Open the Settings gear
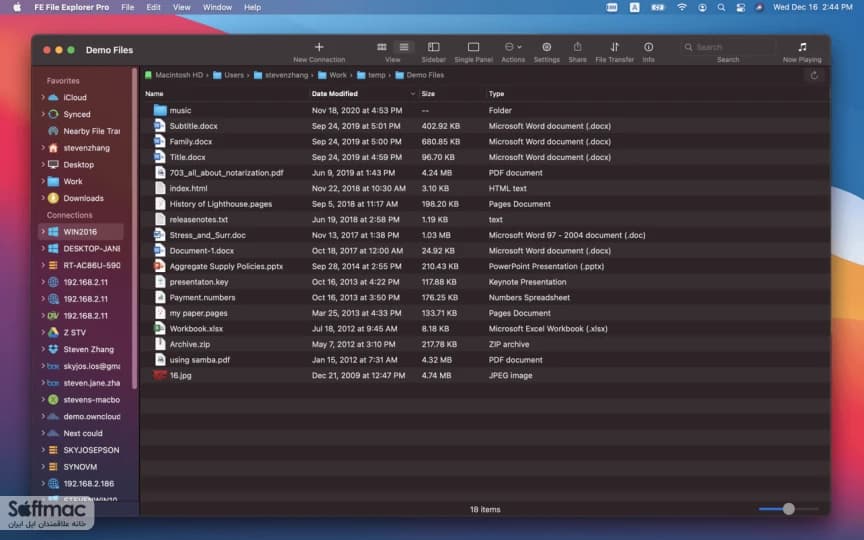This screenshot has height=540, width=864. [x=547, y=47]
